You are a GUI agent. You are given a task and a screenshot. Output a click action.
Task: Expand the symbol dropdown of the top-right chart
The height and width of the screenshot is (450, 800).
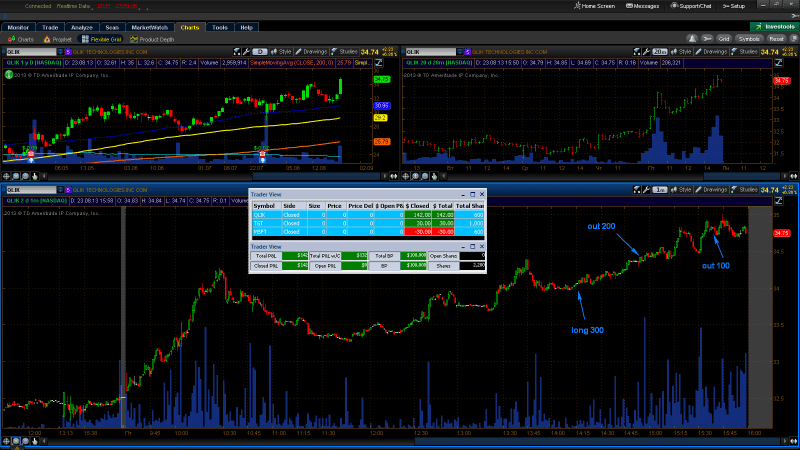pyautogui.click(x=460, y=52)
